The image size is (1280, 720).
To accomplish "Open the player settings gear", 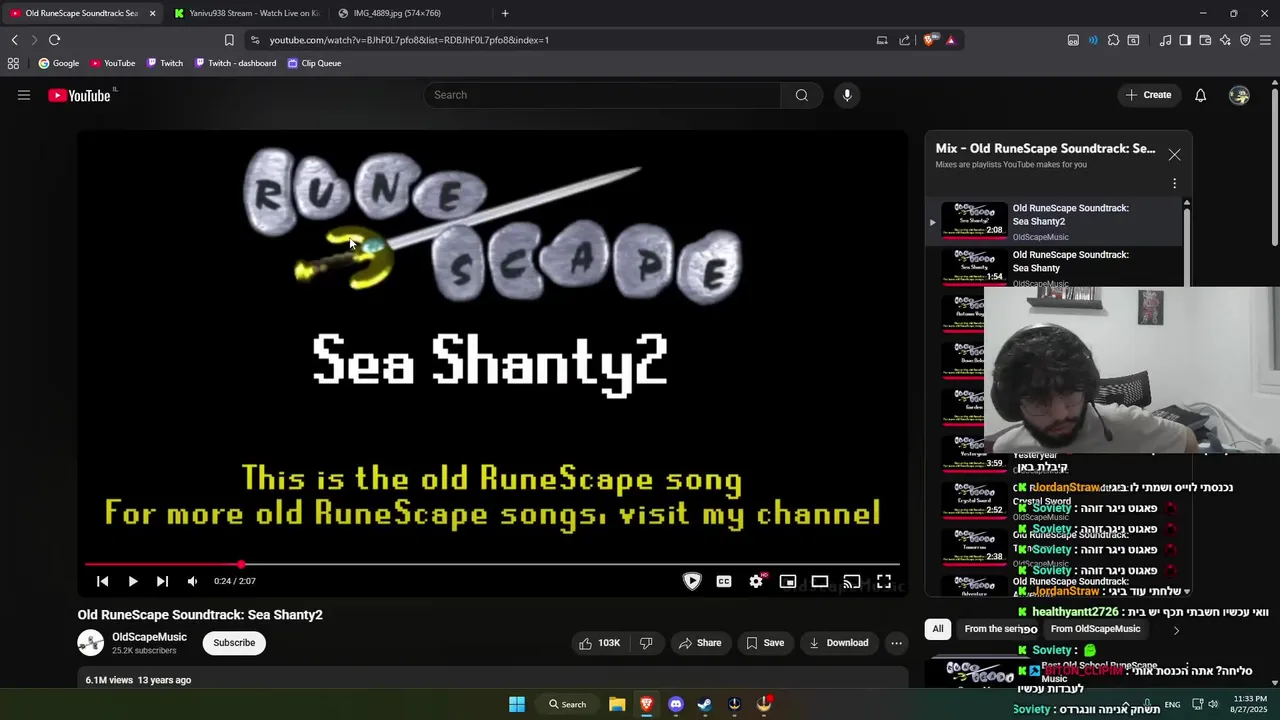I will coord(756,581).
